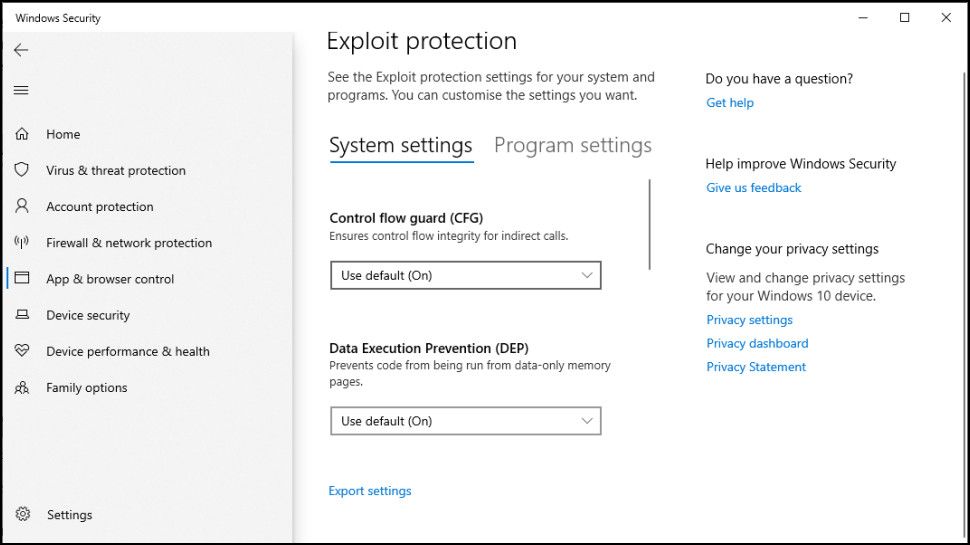Screen dimensions: 970x545
Task: Switch to the Program settings tab
Action: click(x=572, y=146)
